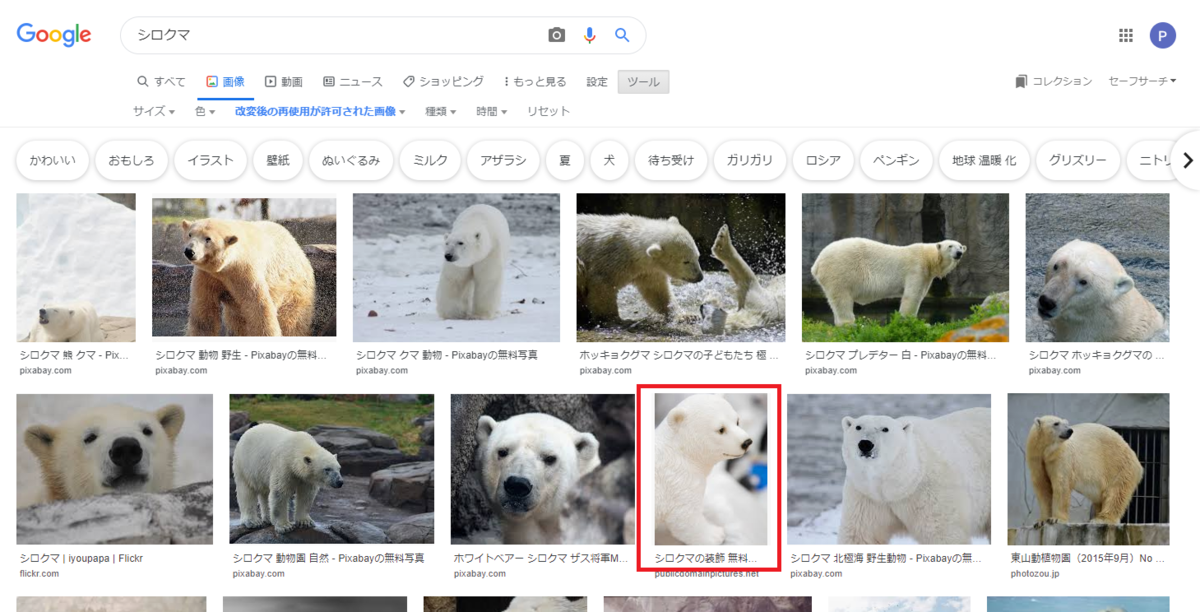The width and height of the screenshot is (1200, 612).
Task: Select 壁紙 suggestion chip
Action: 278,160
